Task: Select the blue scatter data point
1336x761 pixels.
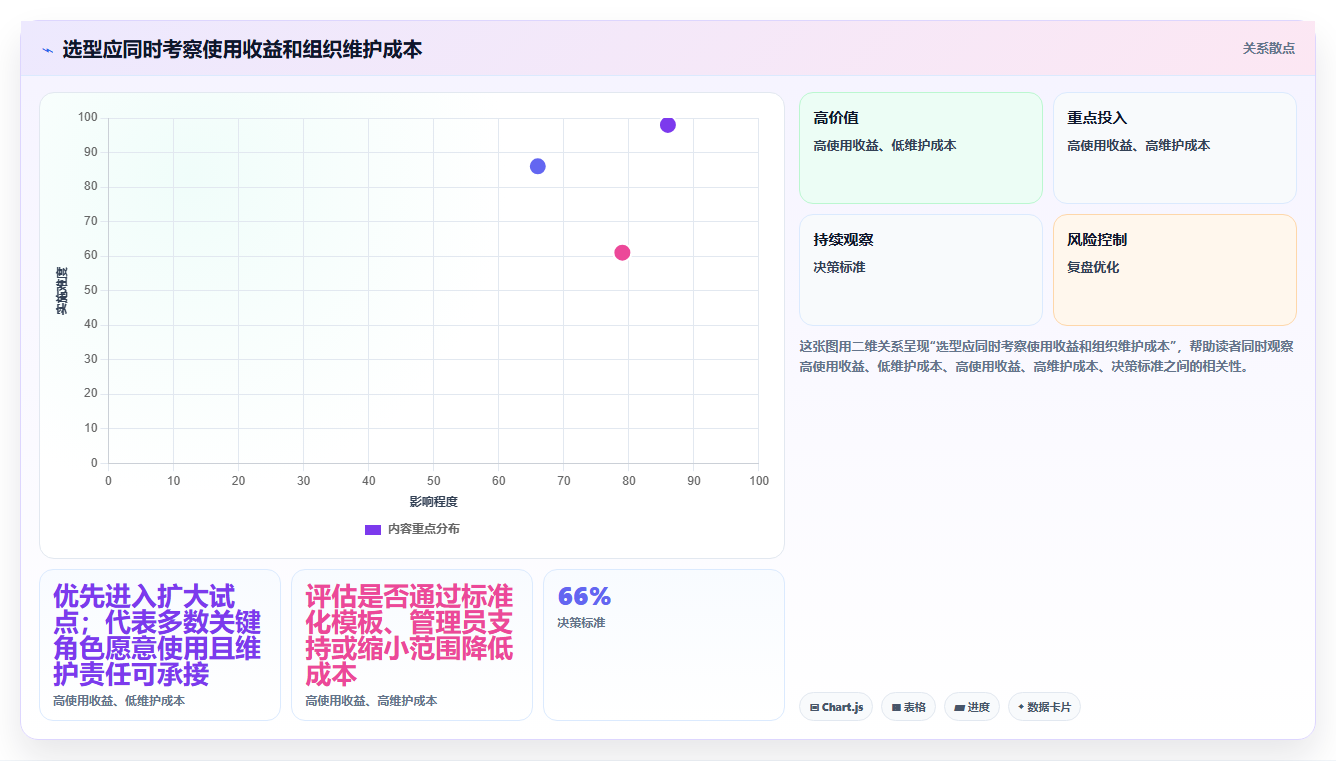Action: pyautogui.click(x=538, y=166)
